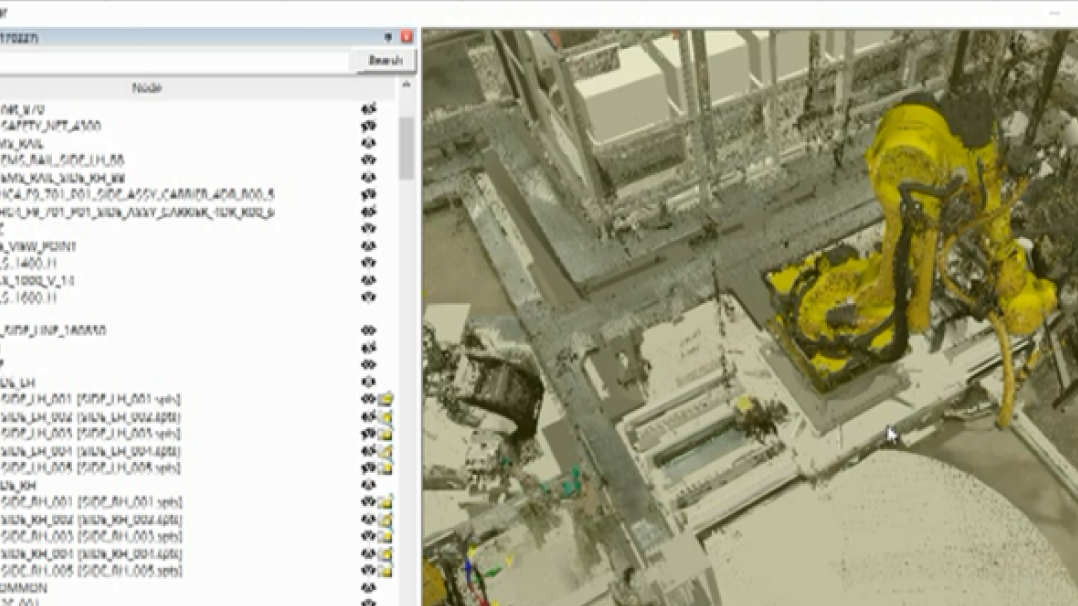Toggle the eye icon for SIDE_RH_002
Image resolution: width=1078 pixels, height=606 pixels.
(369, 519)
